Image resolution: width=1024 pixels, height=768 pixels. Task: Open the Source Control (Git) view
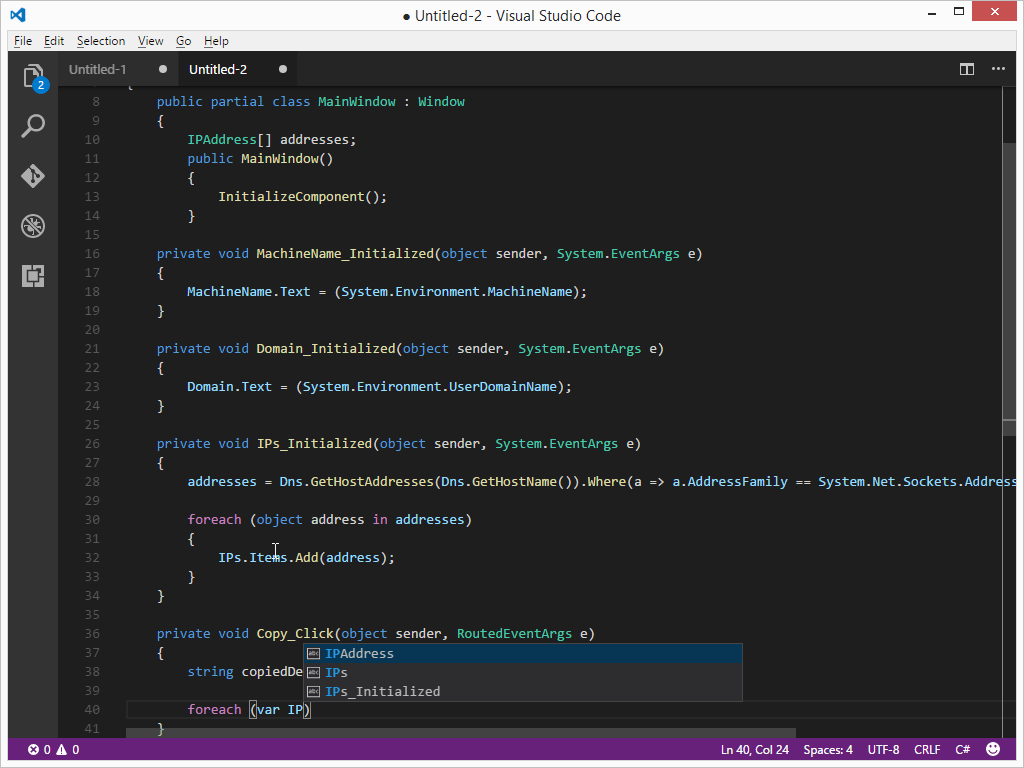(x=33, y=176)
